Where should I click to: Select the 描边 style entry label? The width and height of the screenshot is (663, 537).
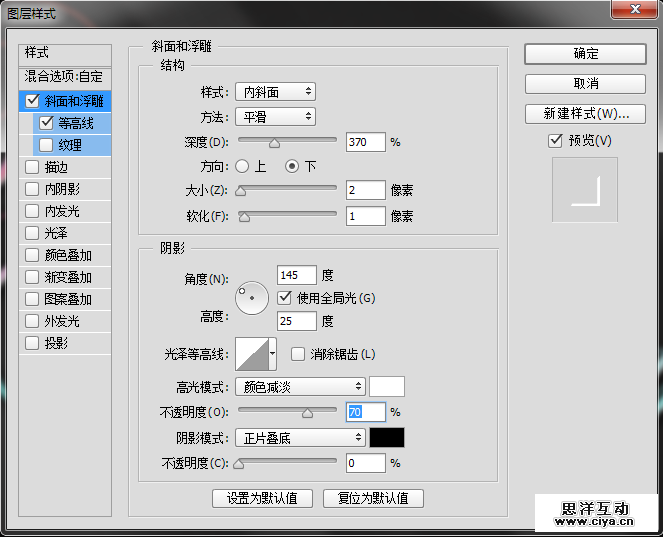[x=56, y=167]
